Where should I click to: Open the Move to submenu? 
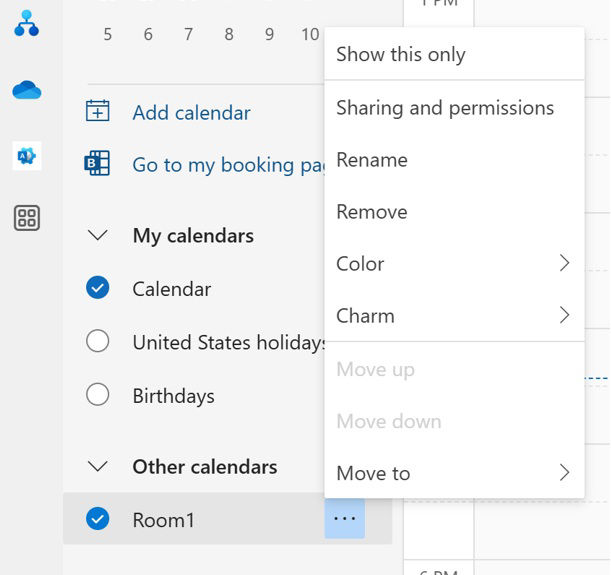454,473
